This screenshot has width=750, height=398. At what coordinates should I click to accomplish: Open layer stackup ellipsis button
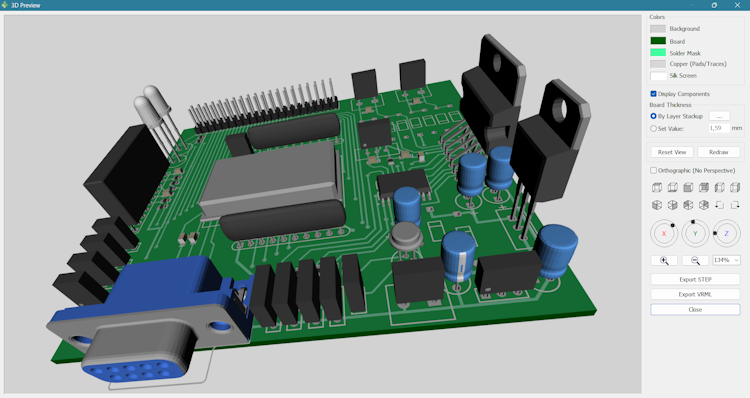[x=719, y=116]
